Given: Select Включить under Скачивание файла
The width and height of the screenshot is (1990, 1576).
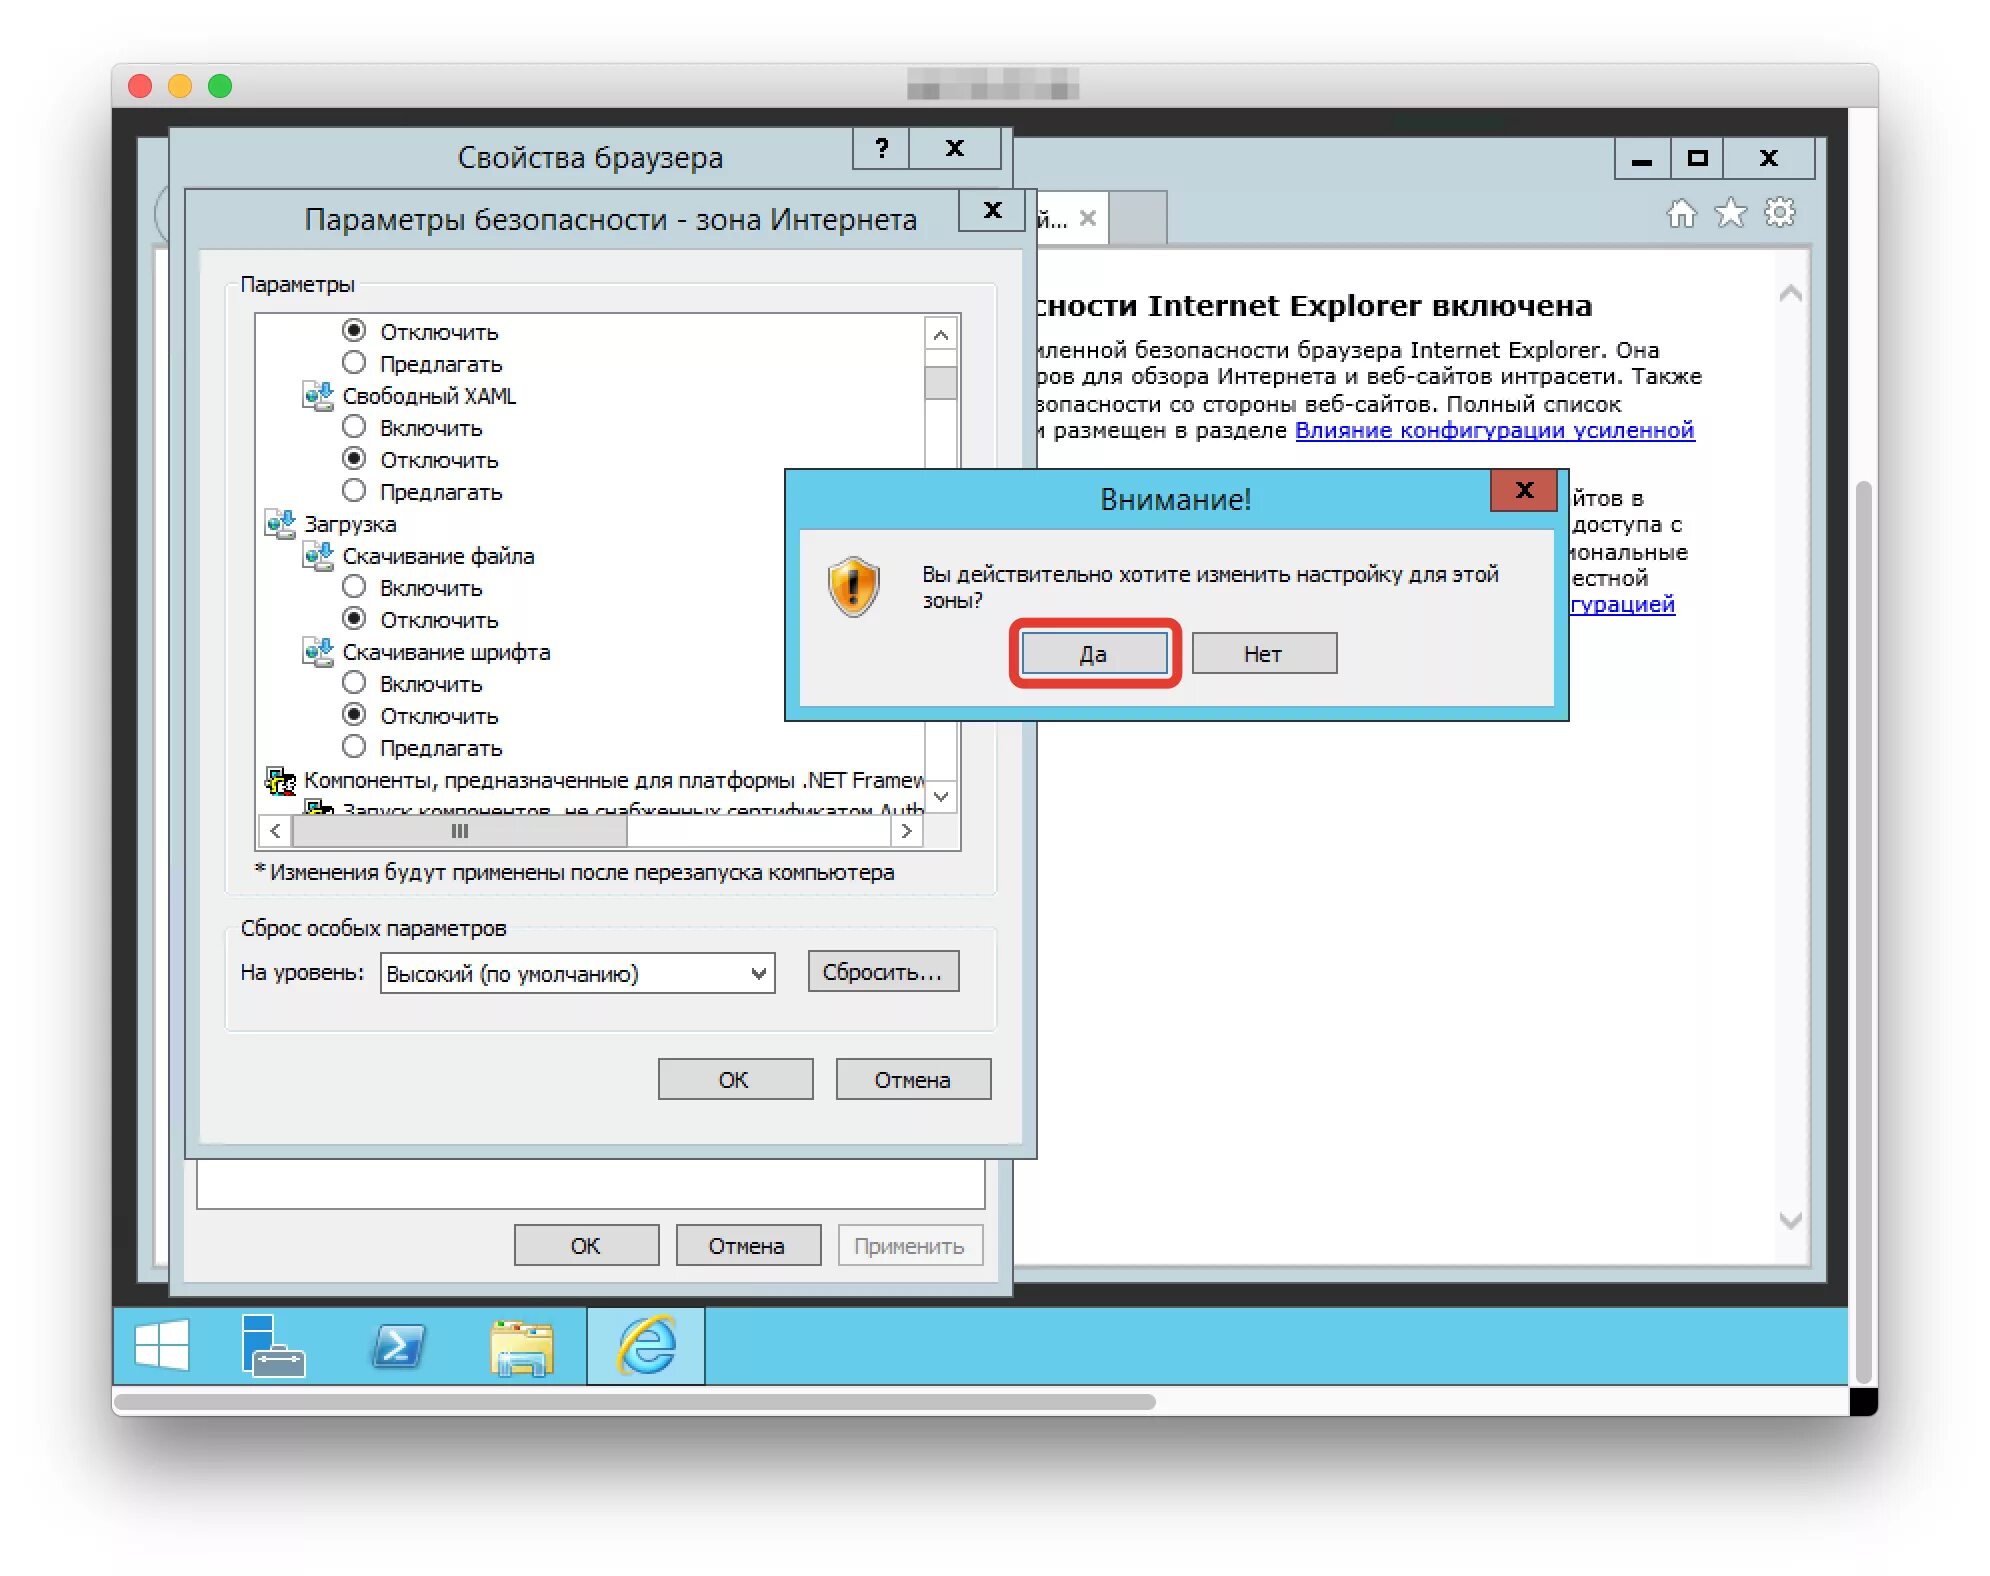Looking at the screenshot, I should point(354,586).
